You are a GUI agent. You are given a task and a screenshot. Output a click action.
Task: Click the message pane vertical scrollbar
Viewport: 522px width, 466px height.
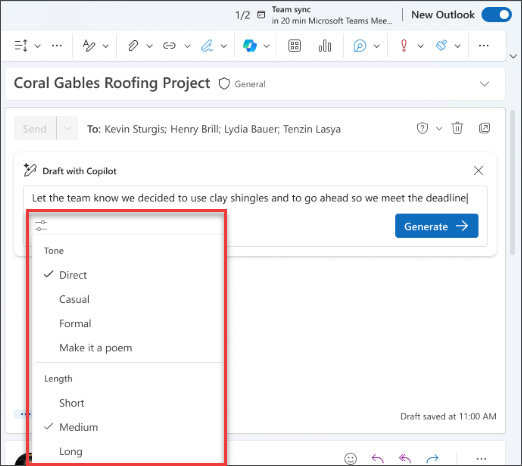coord(513,183)
